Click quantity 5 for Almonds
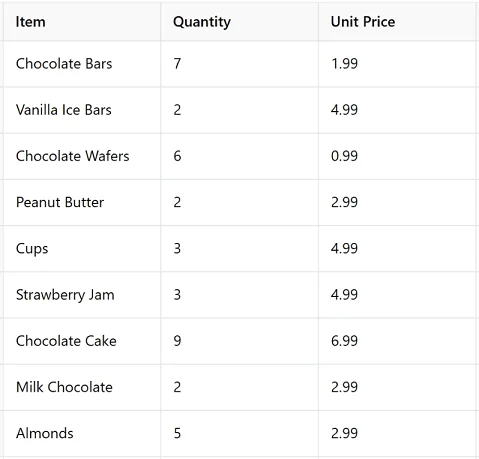Screen dimensions: 479x459 239,433
